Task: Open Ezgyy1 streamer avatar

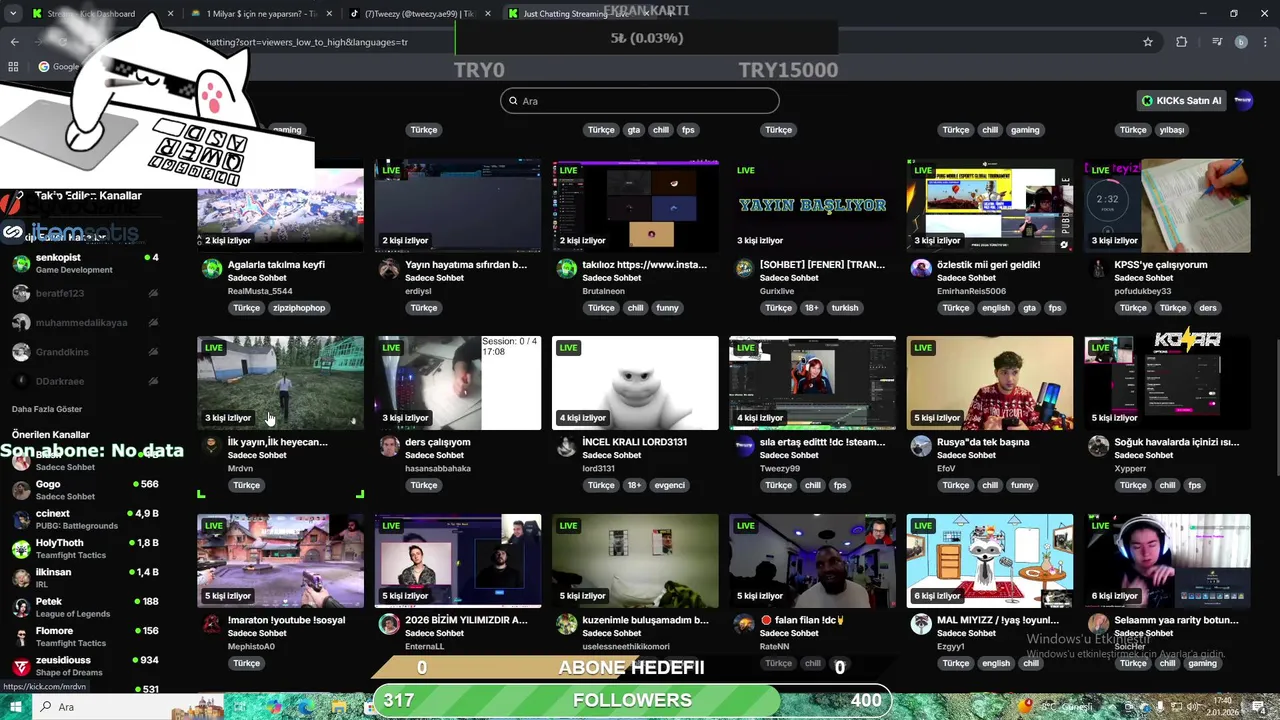Action: coord(921,624)
